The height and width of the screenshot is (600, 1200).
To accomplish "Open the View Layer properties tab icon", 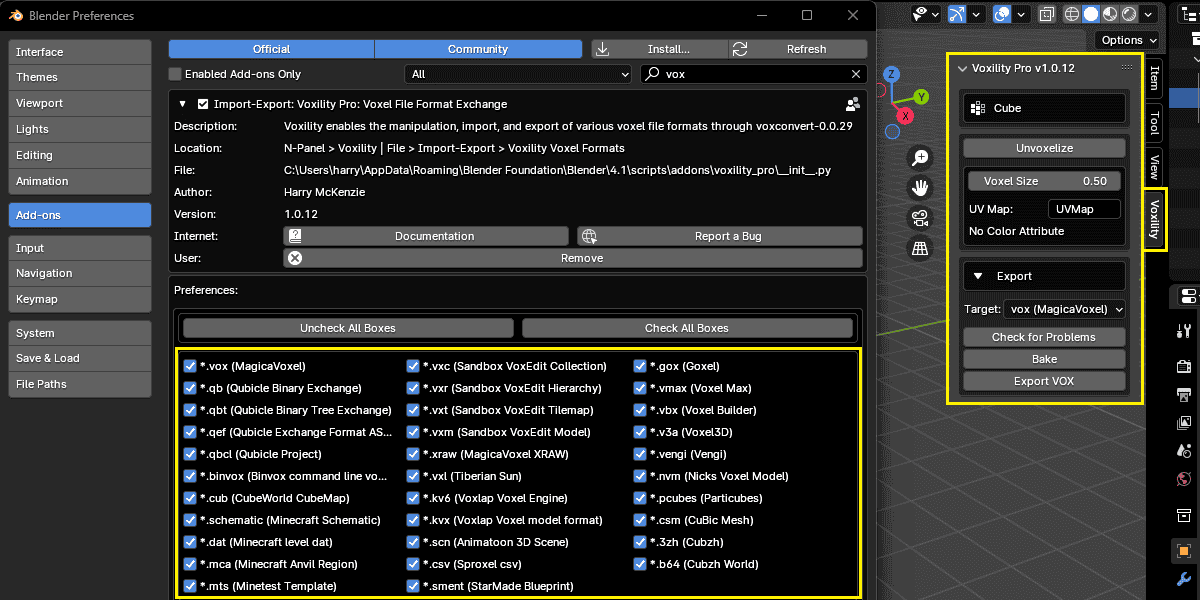I will [1184, 423].
